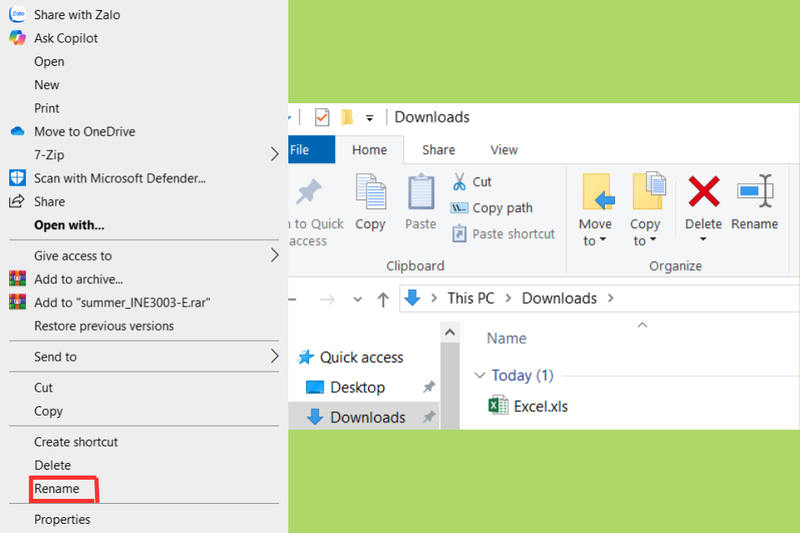This screenshot has width=800, height=533.
Task: Click the Copilot icon next to Ask Copilot
Action: 17,38
